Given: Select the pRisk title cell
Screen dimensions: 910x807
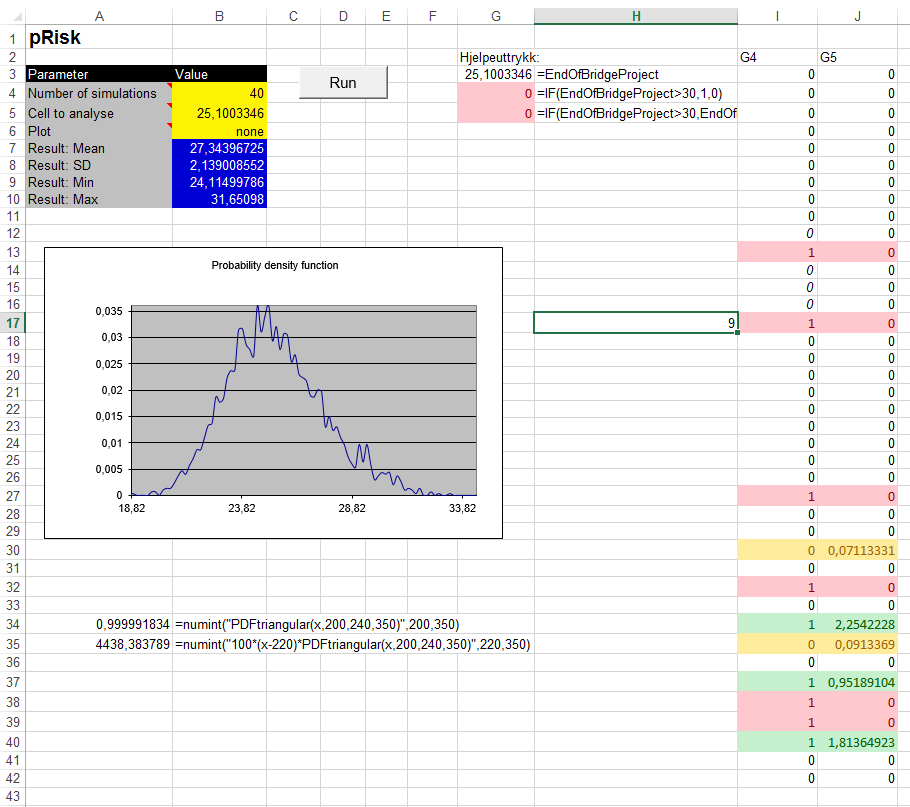Looking at the screenshot, I should [99, 37].
